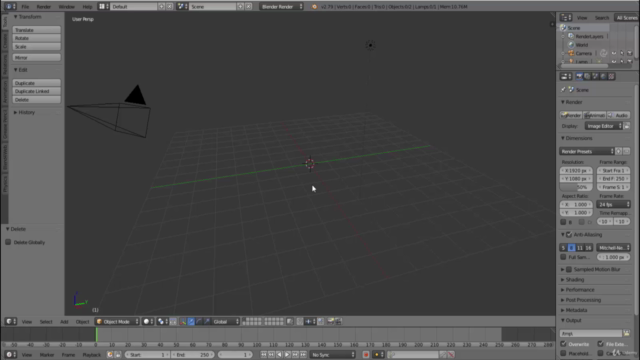Click the 3D view editor type icon
The image size is (640, 360).
(11, 322)
